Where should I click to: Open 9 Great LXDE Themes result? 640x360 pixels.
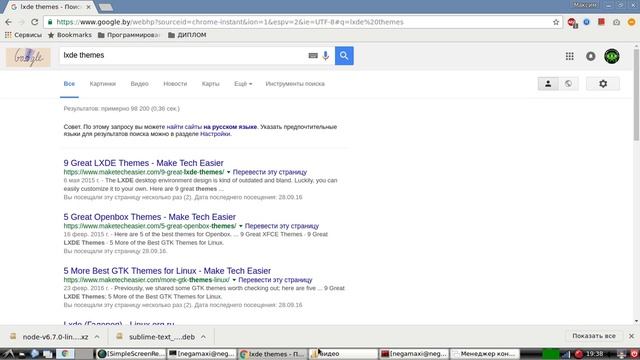144,163
